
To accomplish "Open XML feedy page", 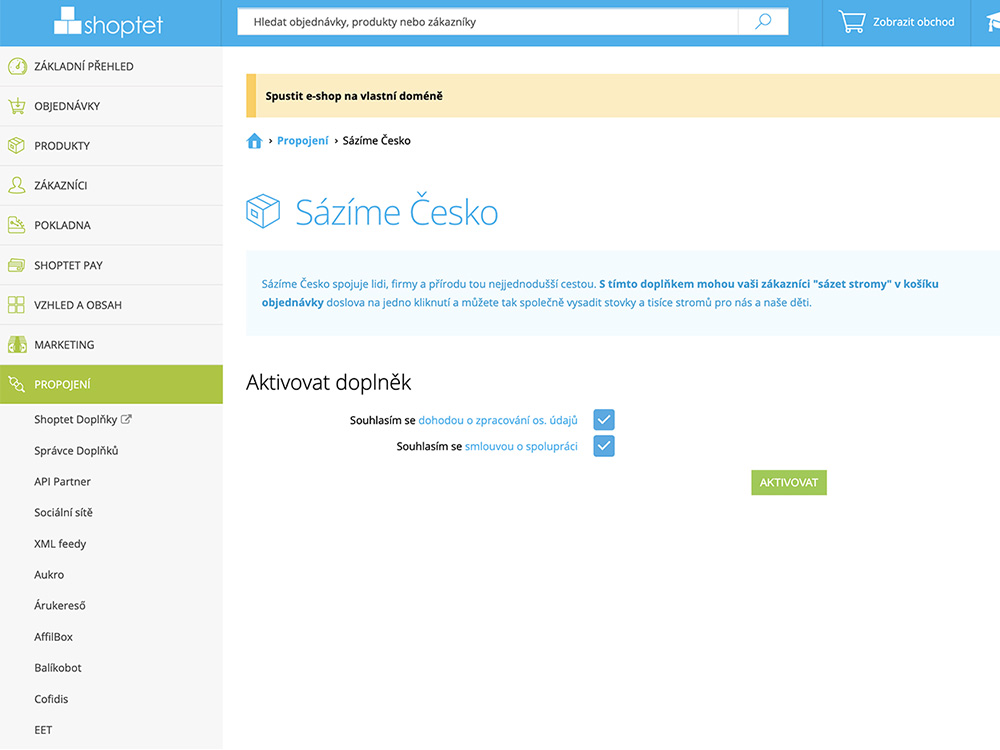I will click(60, 543).
